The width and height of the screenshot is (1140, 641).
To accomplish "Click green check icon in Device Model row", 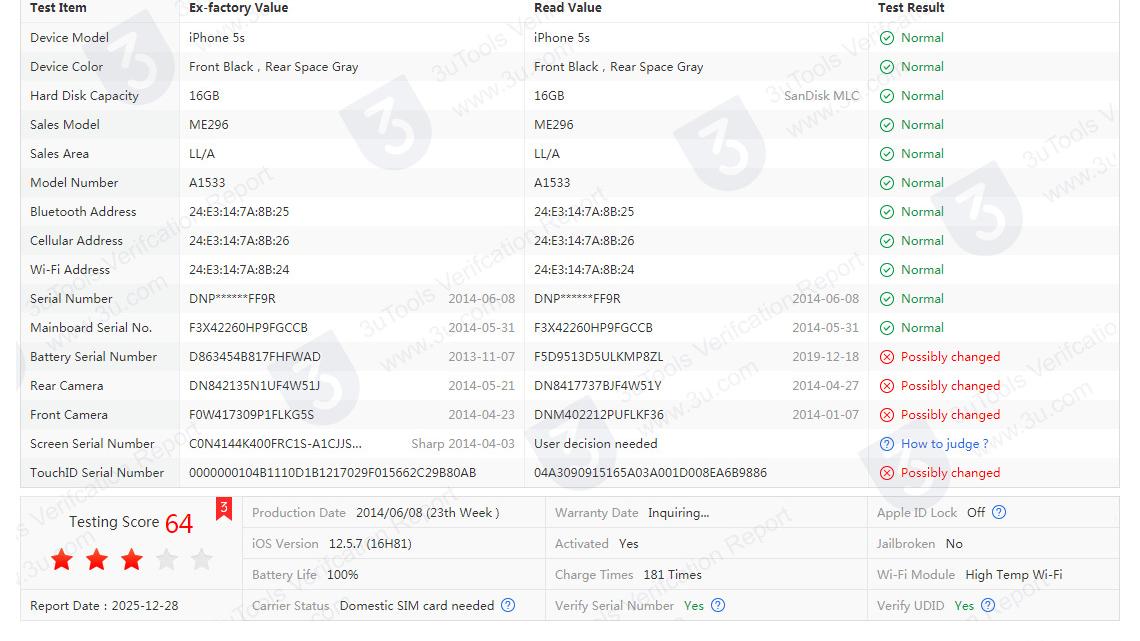I will (886, 38).
